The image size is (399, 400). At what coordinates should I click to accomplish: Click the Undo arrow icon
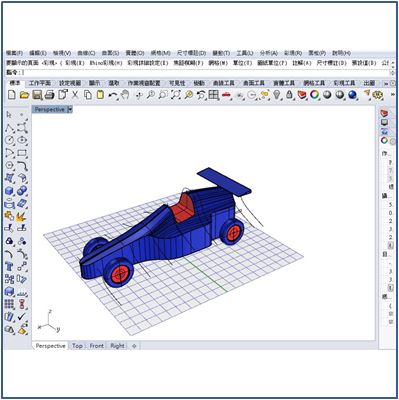113,95
